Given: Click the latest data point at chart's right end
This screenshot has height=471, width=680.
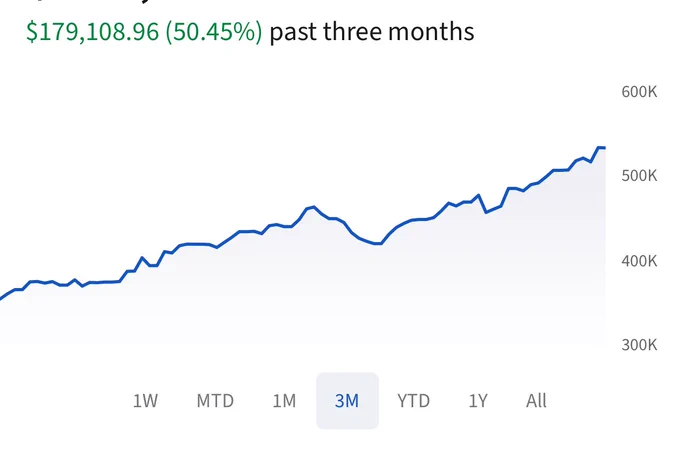Looking at the screenshot, I should (604, 148).
